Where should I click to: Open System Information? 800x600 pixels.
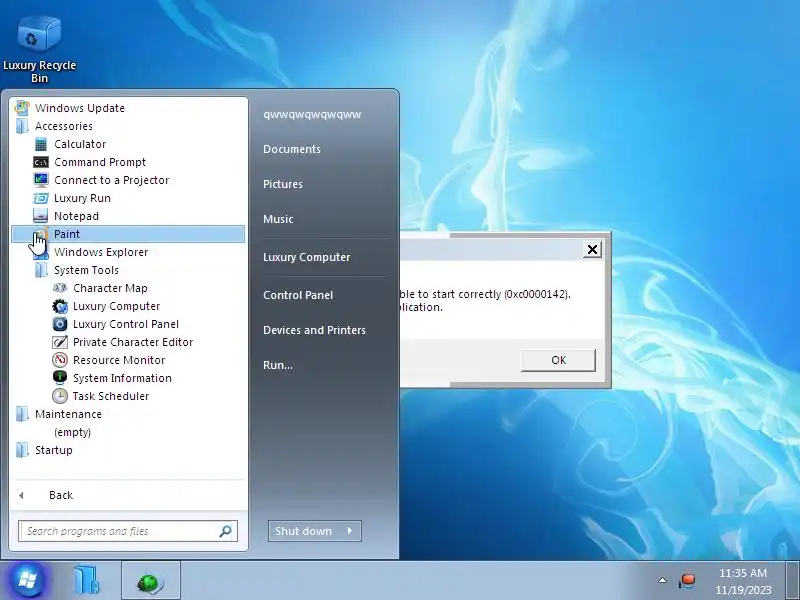point(122,378)
